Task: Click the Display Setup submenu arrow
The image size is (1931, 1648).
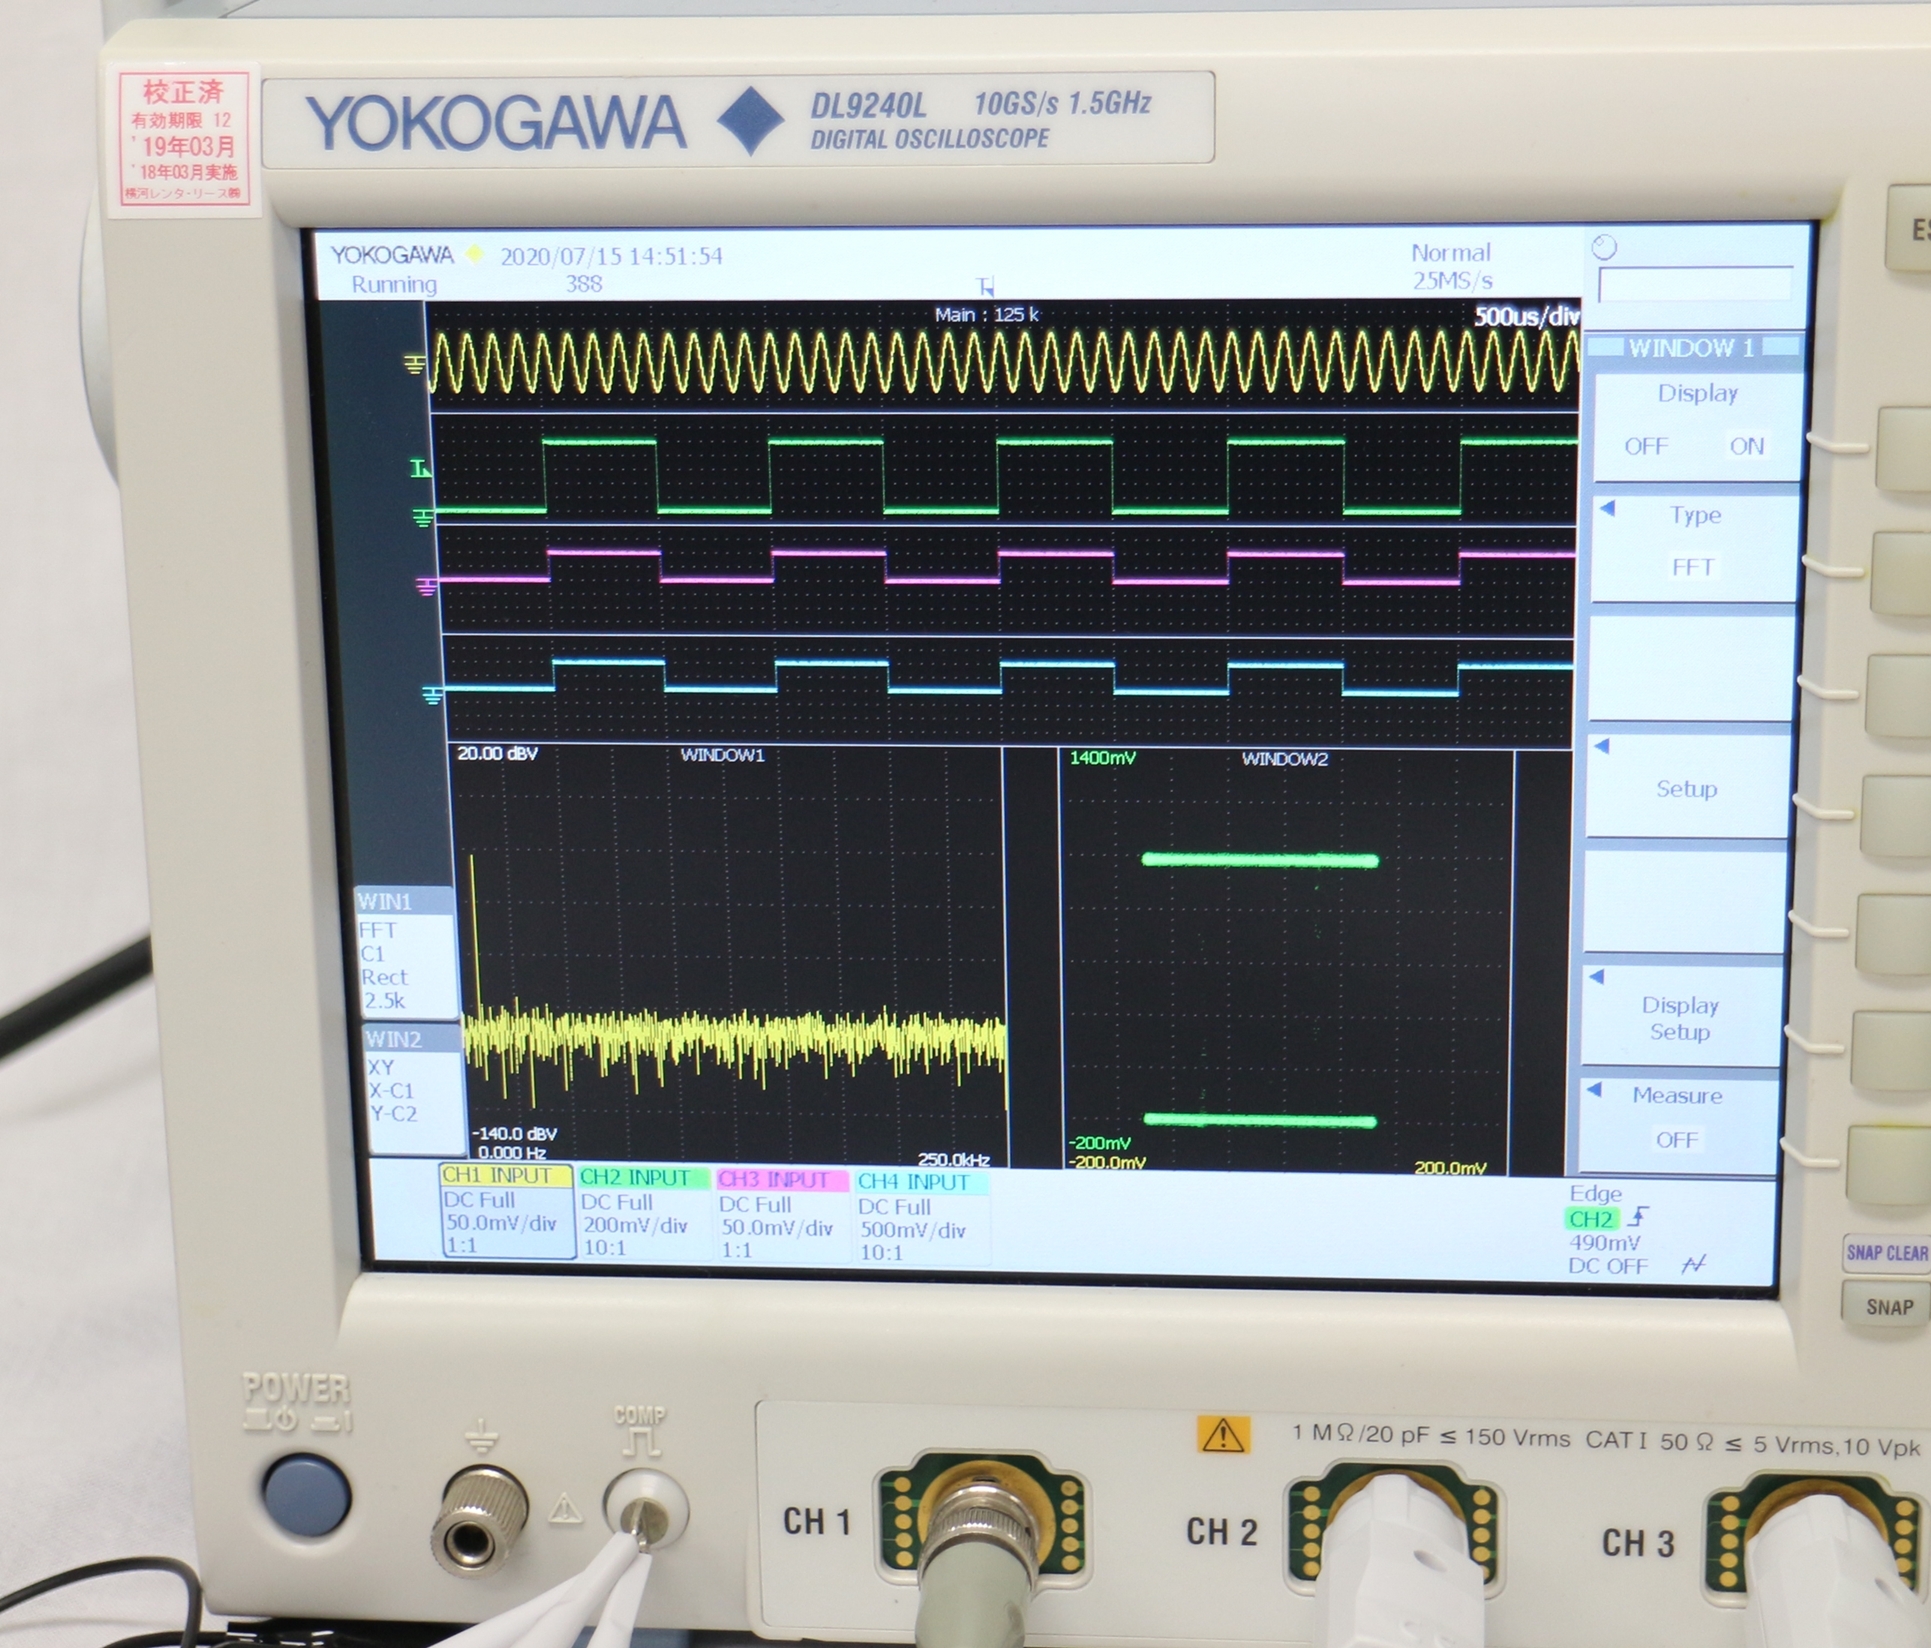Action: coord(1596,976)
